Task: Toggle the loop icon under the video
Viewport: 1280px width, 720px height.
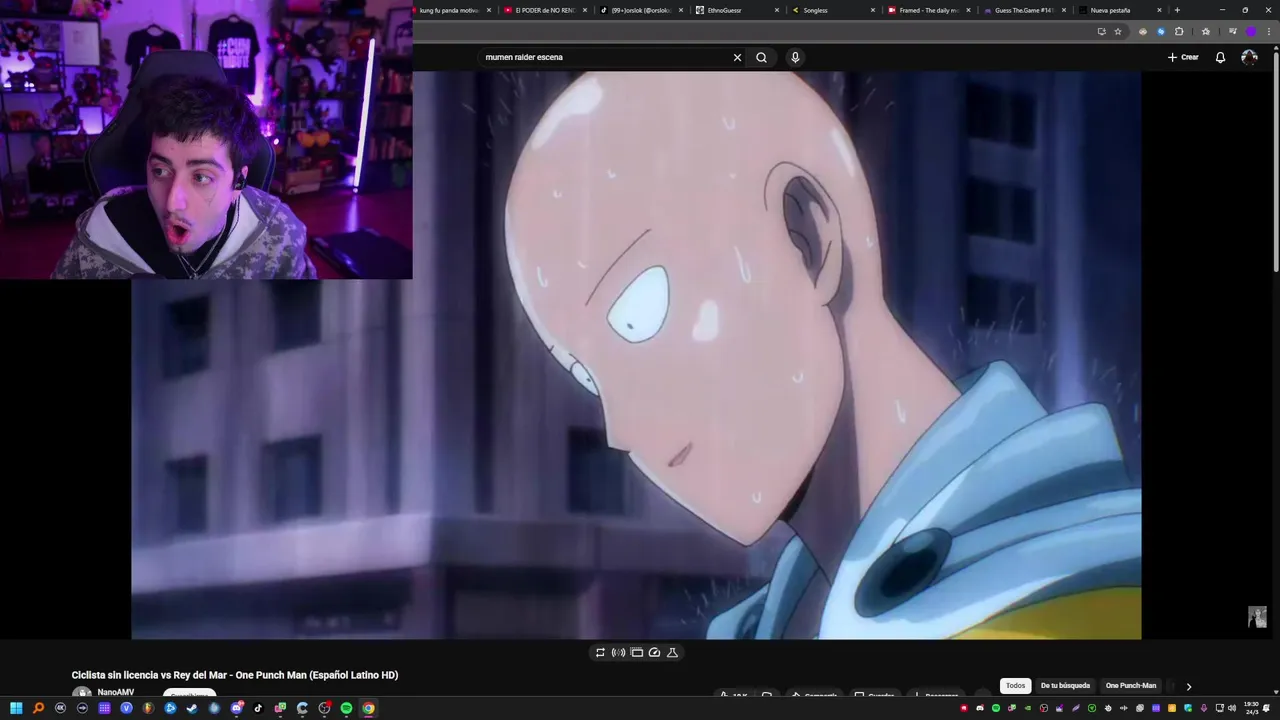Action: 600,652
